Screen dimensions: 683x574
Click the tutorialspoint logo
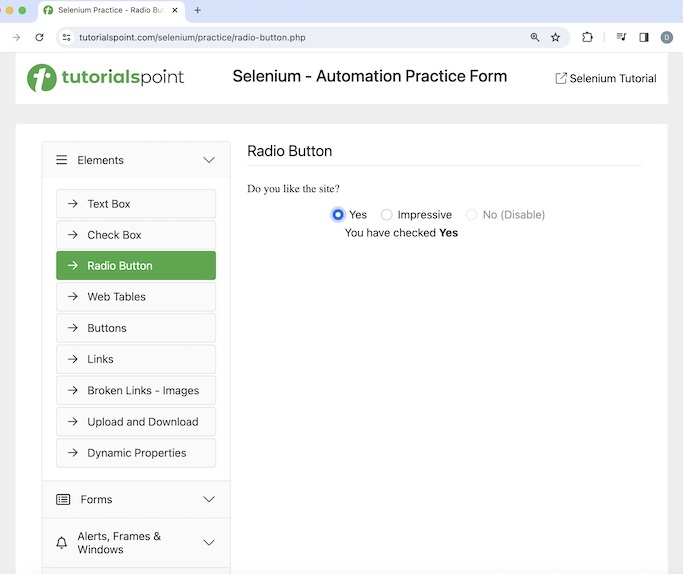click(x=105, y=78)
